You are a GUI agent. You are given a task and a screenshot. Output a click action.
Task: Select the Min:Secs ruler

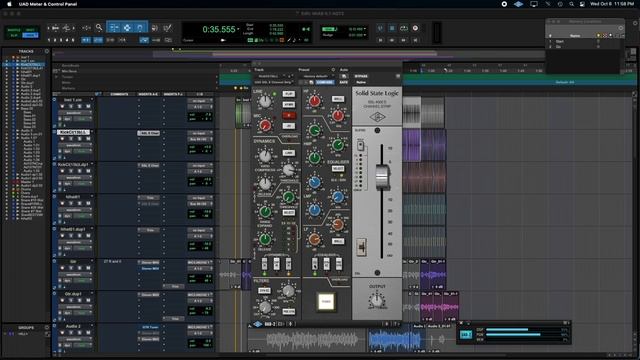pyautogui.click(x=69, y=71)
